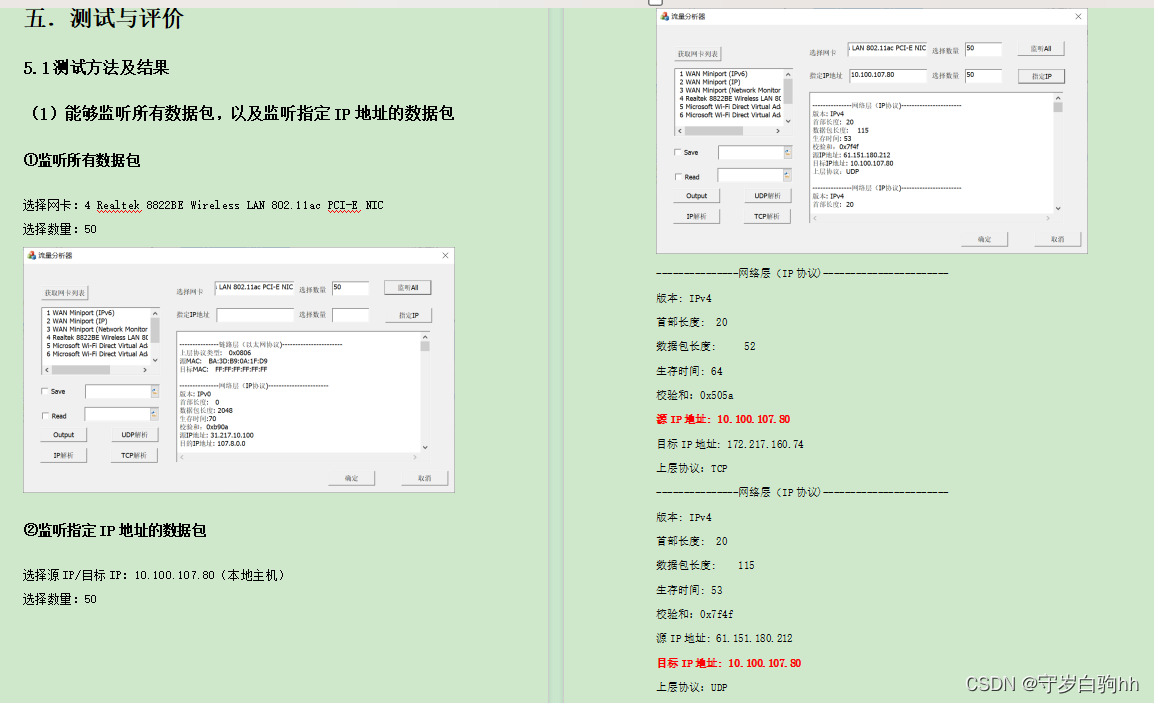The height and width of the screenshot is (703, 1154).
Task: Select UDP解析 to parse UDP packets
Action: pos(767,195)
